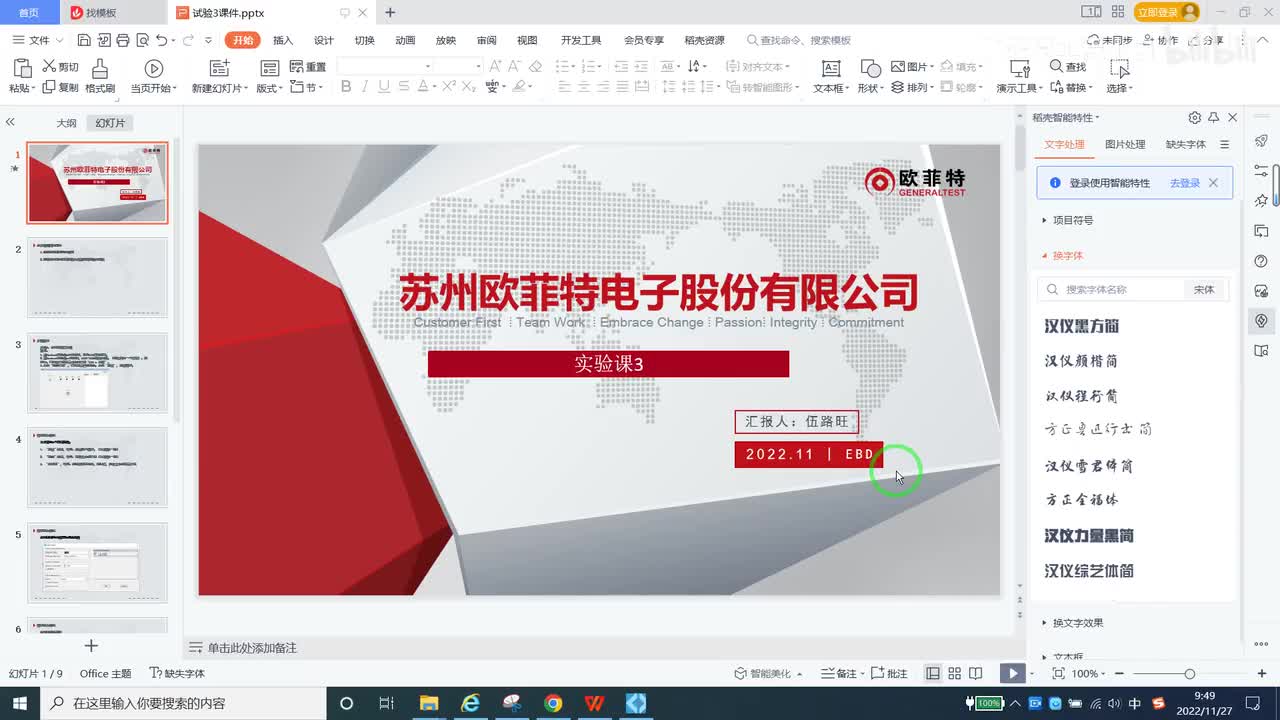Click the Print icon in quick toolbar
Image resolution: width=1280 pixels, height=720 pixels.
[x=123, y=40]
